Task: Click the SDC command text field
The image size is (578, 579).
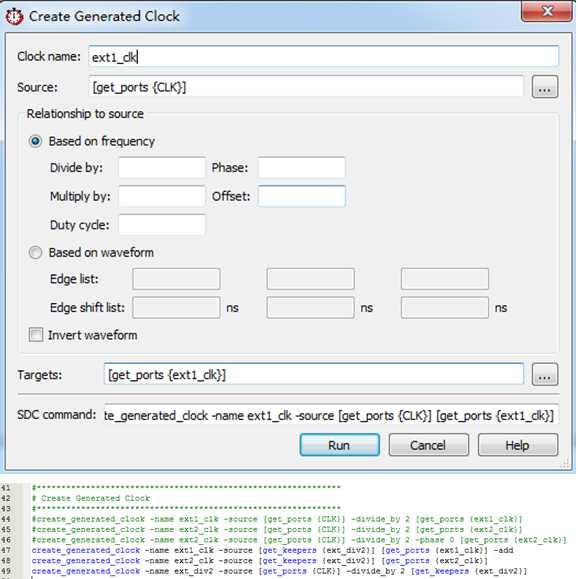Action: tap(331, 415)
